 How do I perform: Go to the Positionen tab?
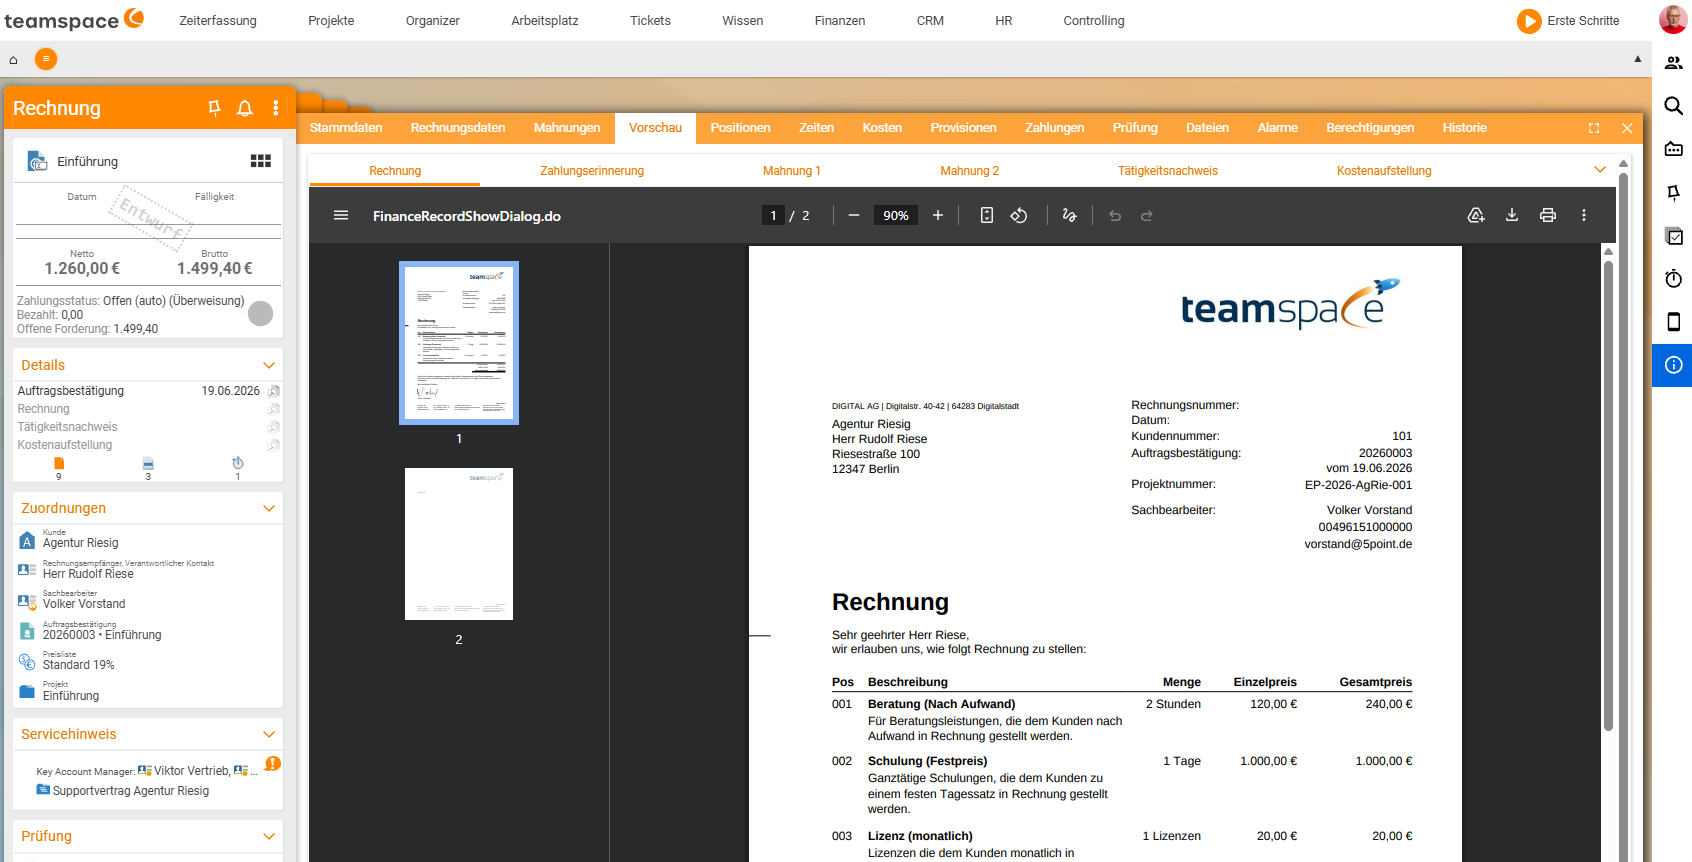(740, 128)
